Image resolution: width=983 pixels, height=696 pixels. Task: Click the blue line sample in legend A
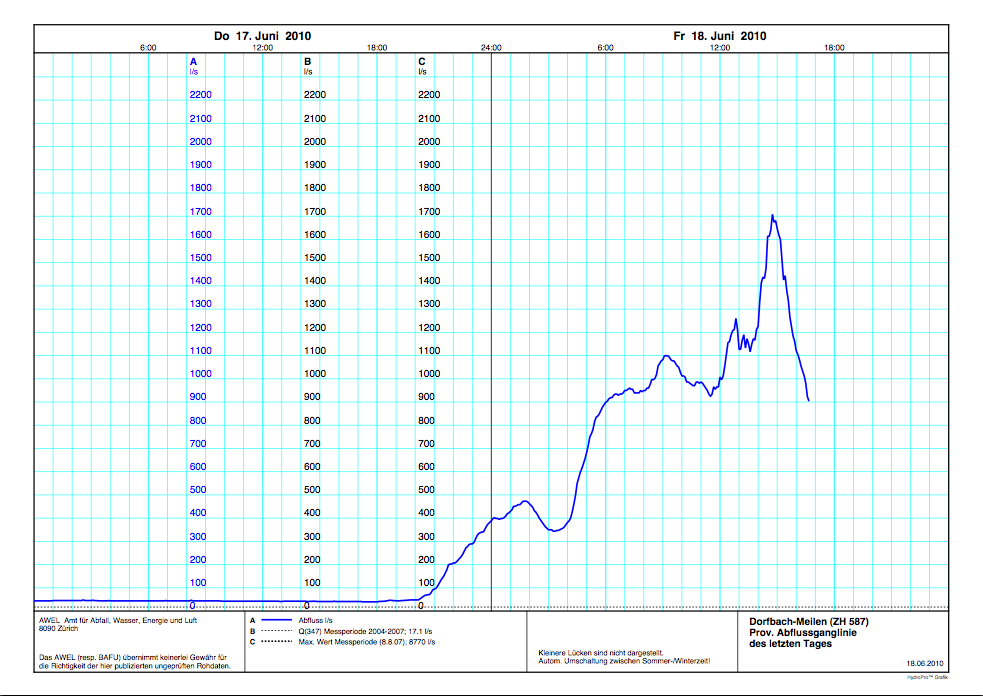coord(276,620)
